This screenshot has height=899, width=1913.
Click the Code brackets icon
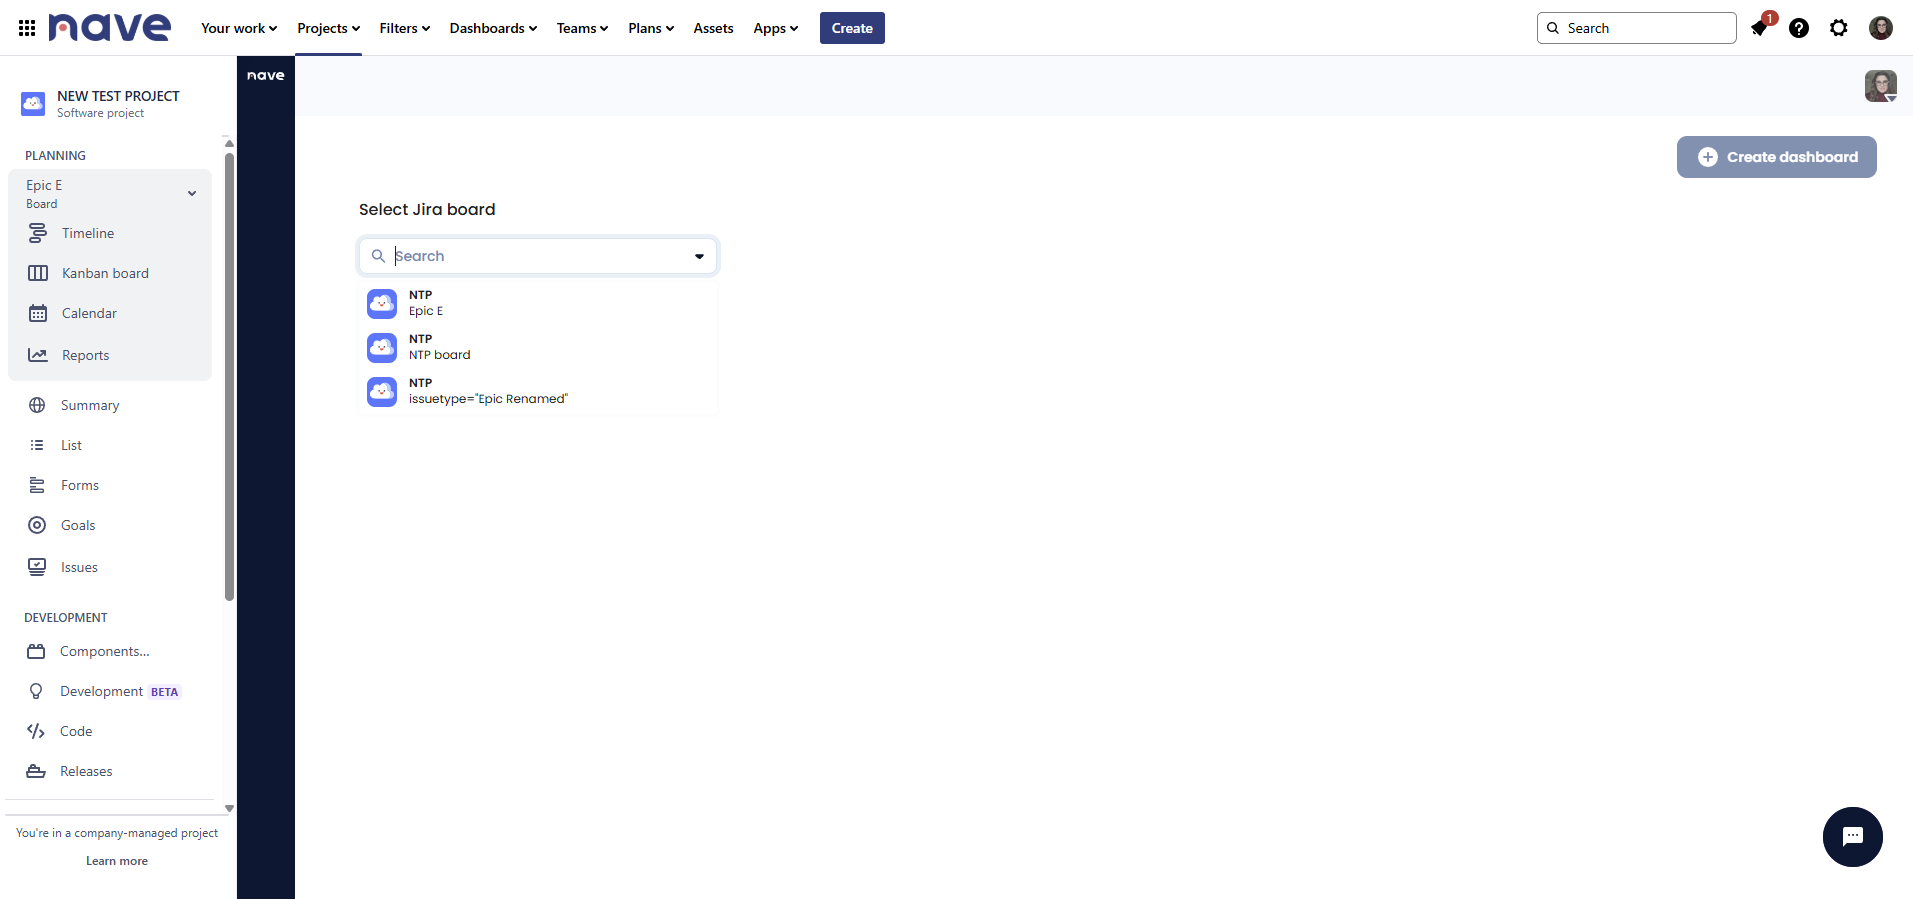36,731
